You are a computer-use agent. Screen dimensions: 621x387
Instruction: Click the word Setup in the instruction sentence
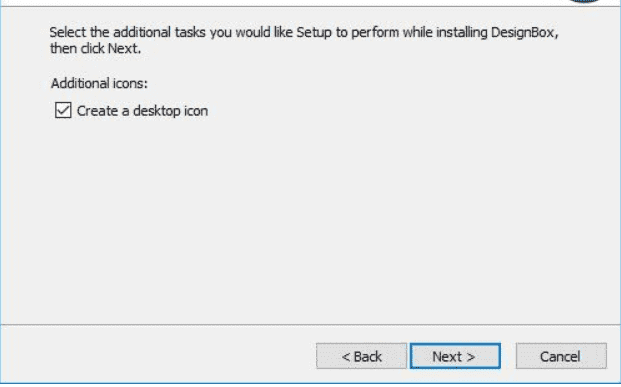coord(314,32)
